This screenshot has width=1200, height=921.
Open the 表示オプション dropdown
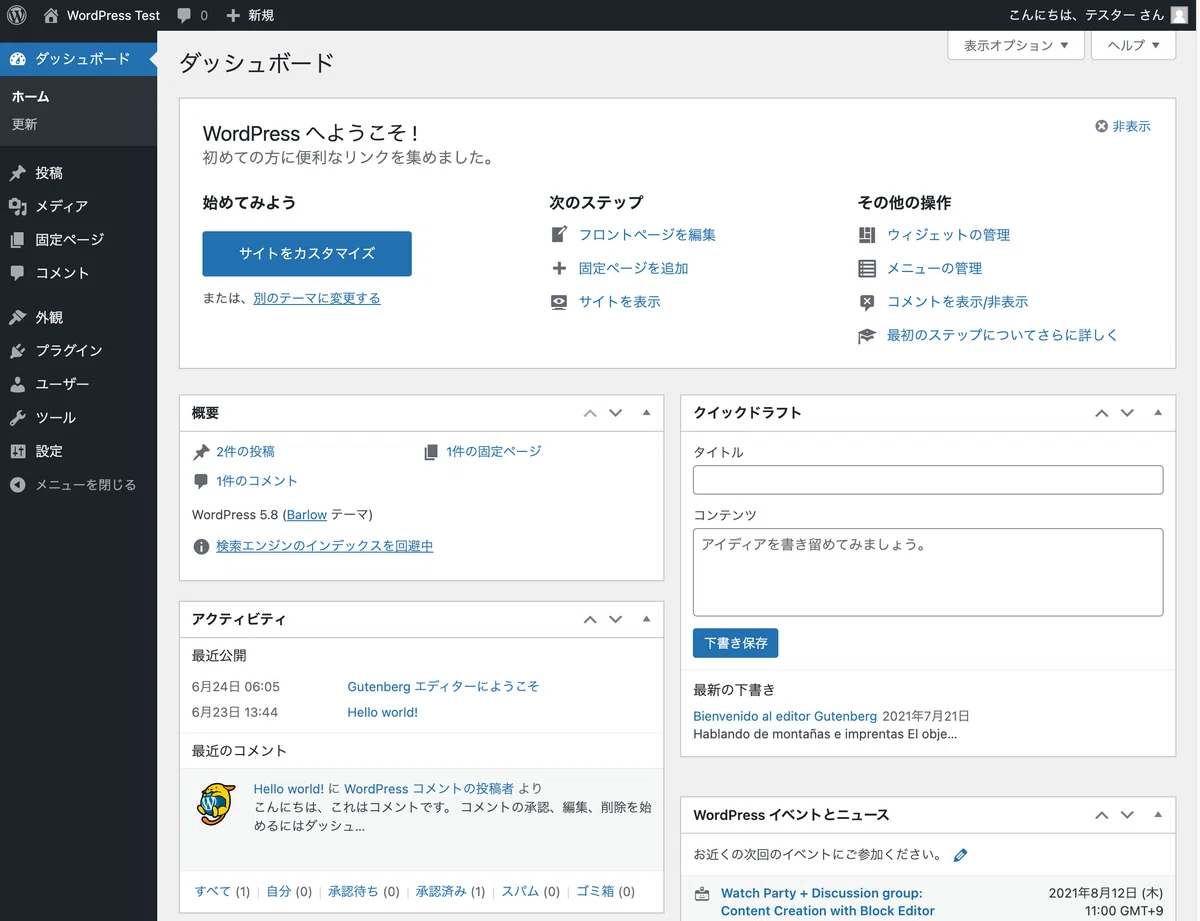(1016, 45)
